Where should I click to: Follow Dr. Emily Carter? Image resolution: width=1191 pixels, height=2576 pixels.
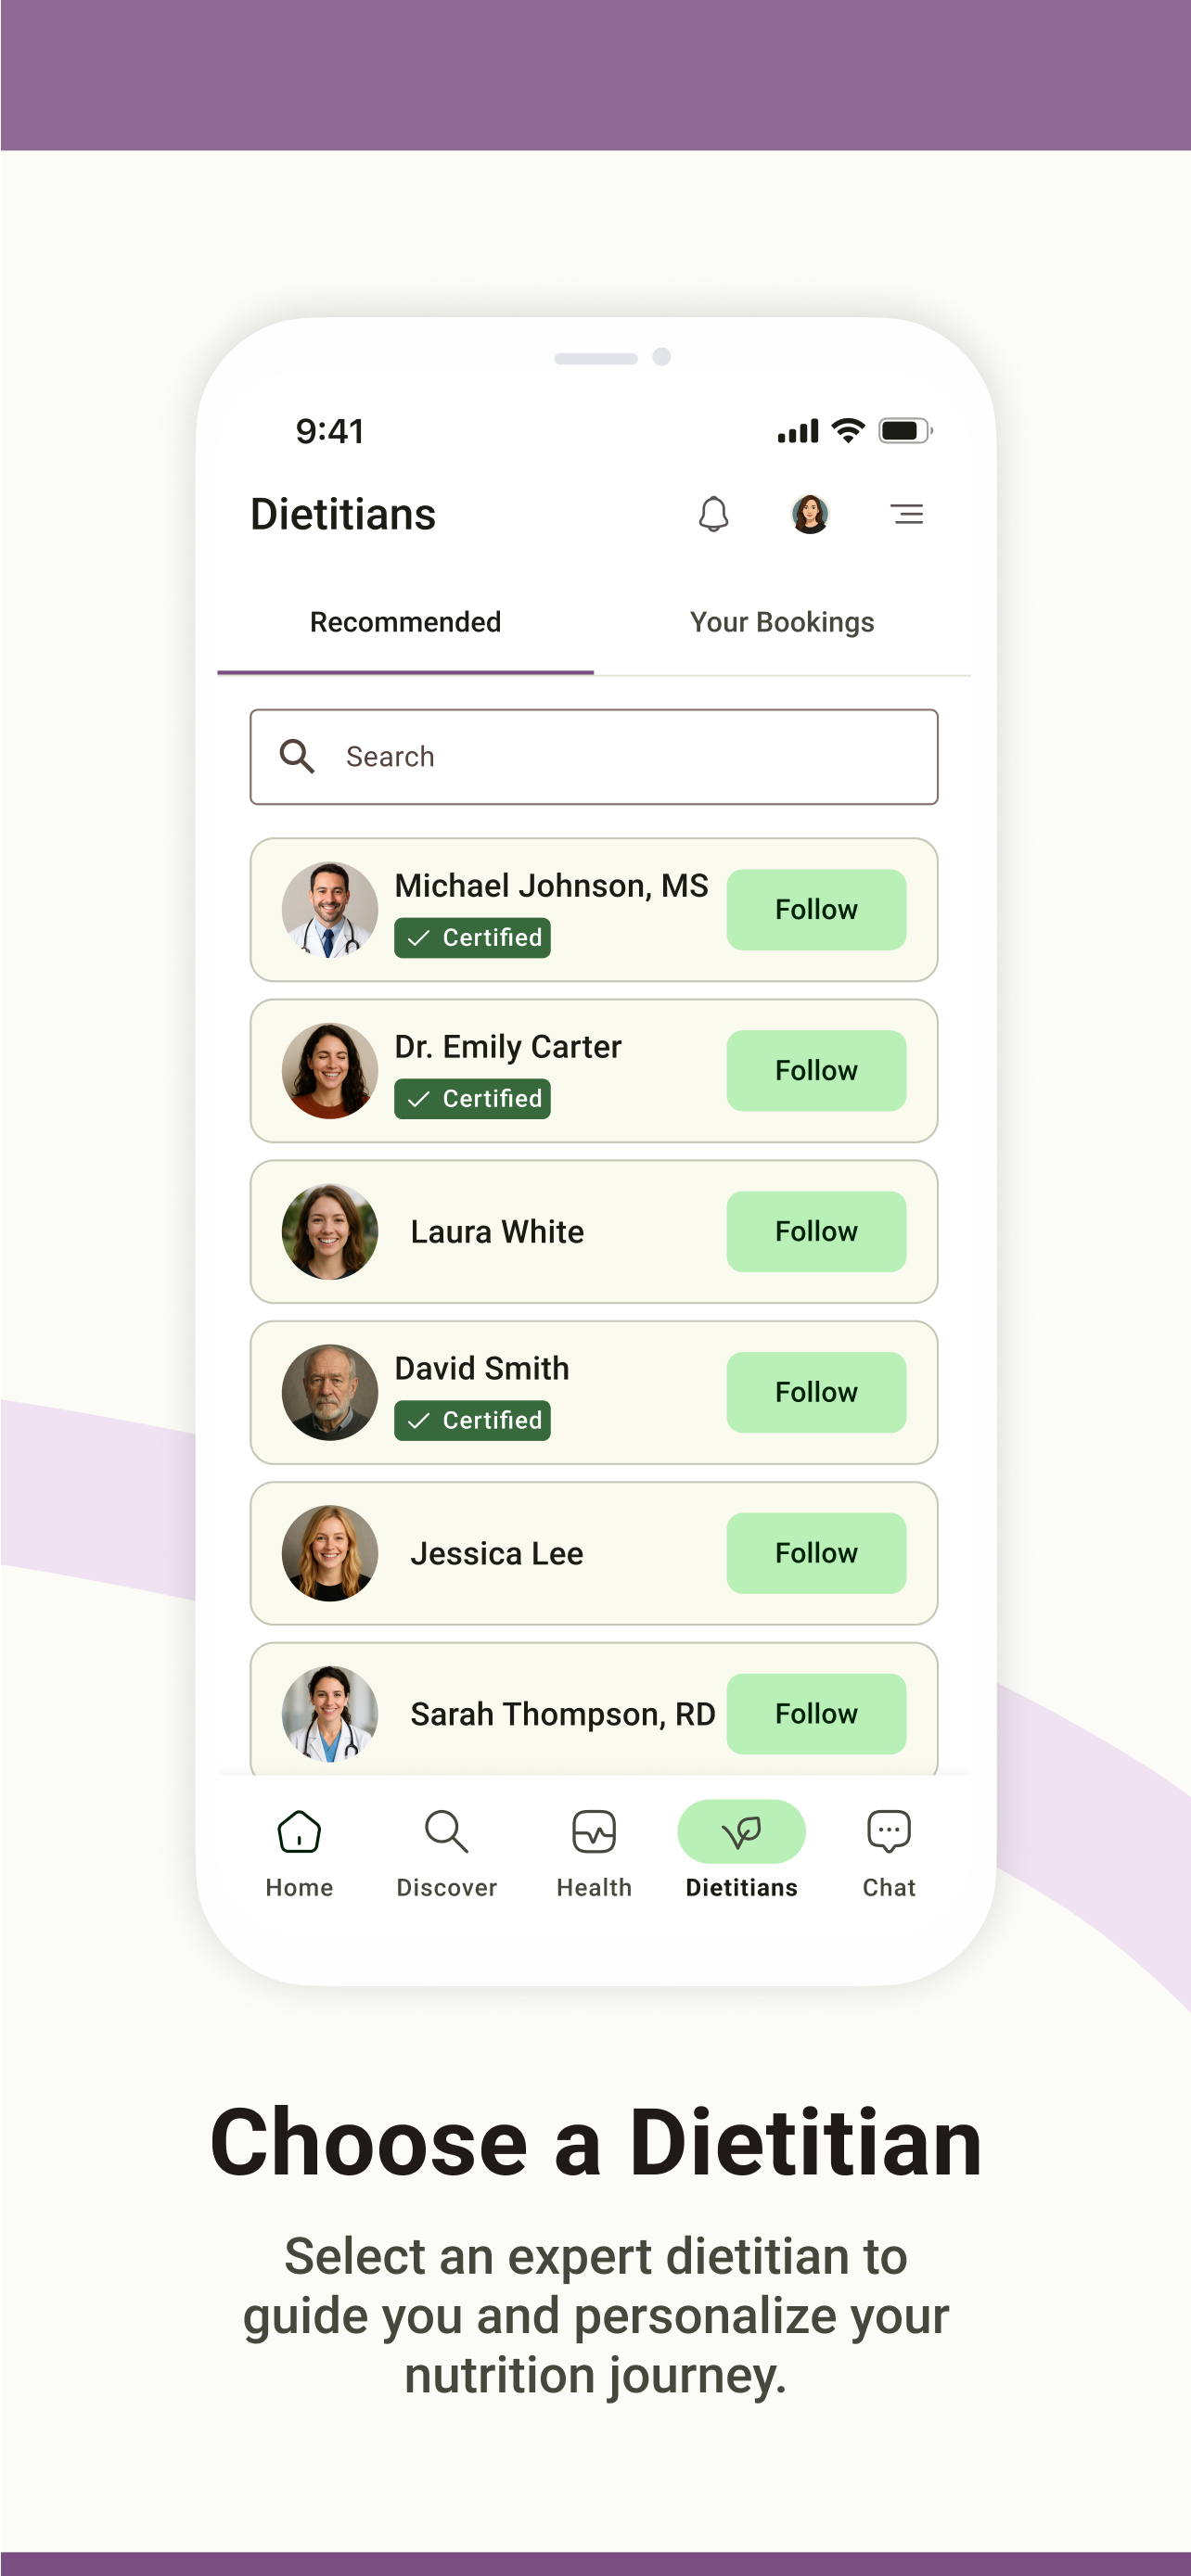816,1071
